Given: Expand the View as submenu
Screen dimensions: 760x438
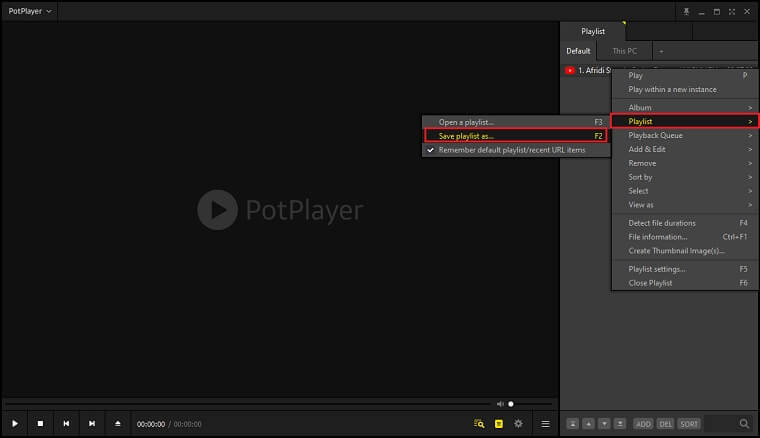Looking at the screenshot, I should point(685,205).
